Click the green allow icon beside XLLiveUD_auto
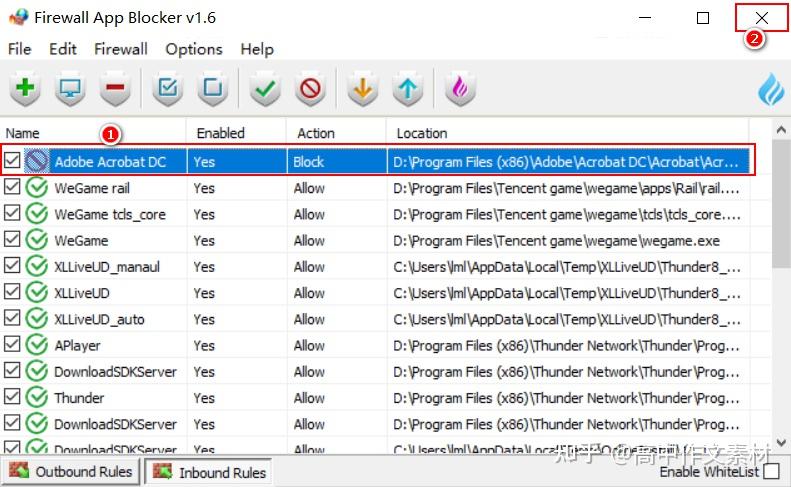This screenshot has width=791, height=487. coord(36,319)
